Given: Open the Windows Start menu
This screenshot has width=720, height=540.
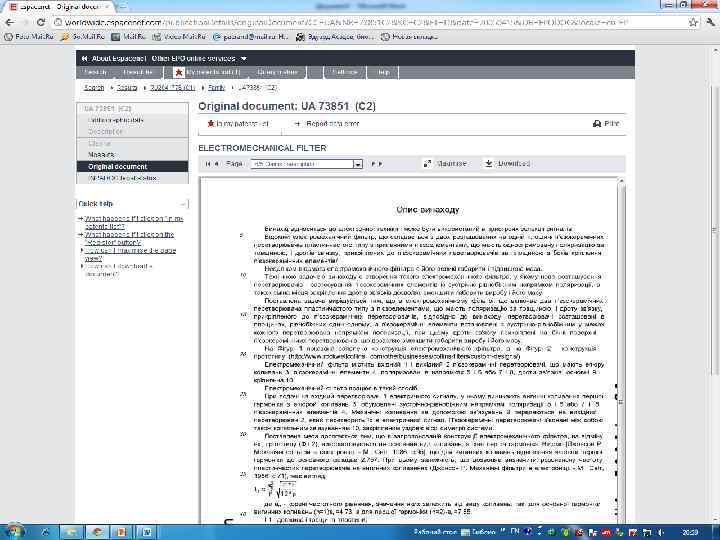Looking at the screenshot, I should [x=14, y=531].
